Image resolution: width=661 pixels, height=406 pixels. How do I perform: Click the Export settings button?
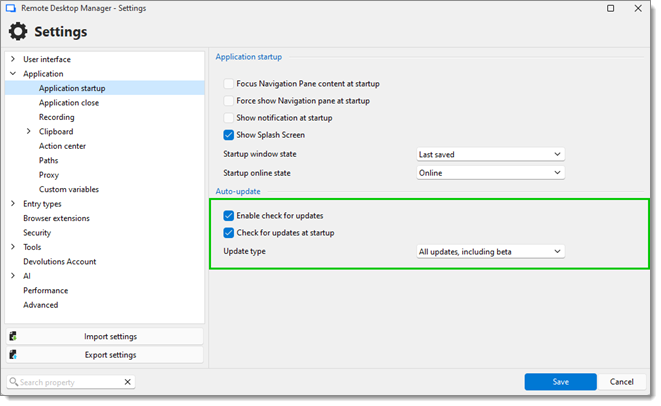(x=105, y=355)
